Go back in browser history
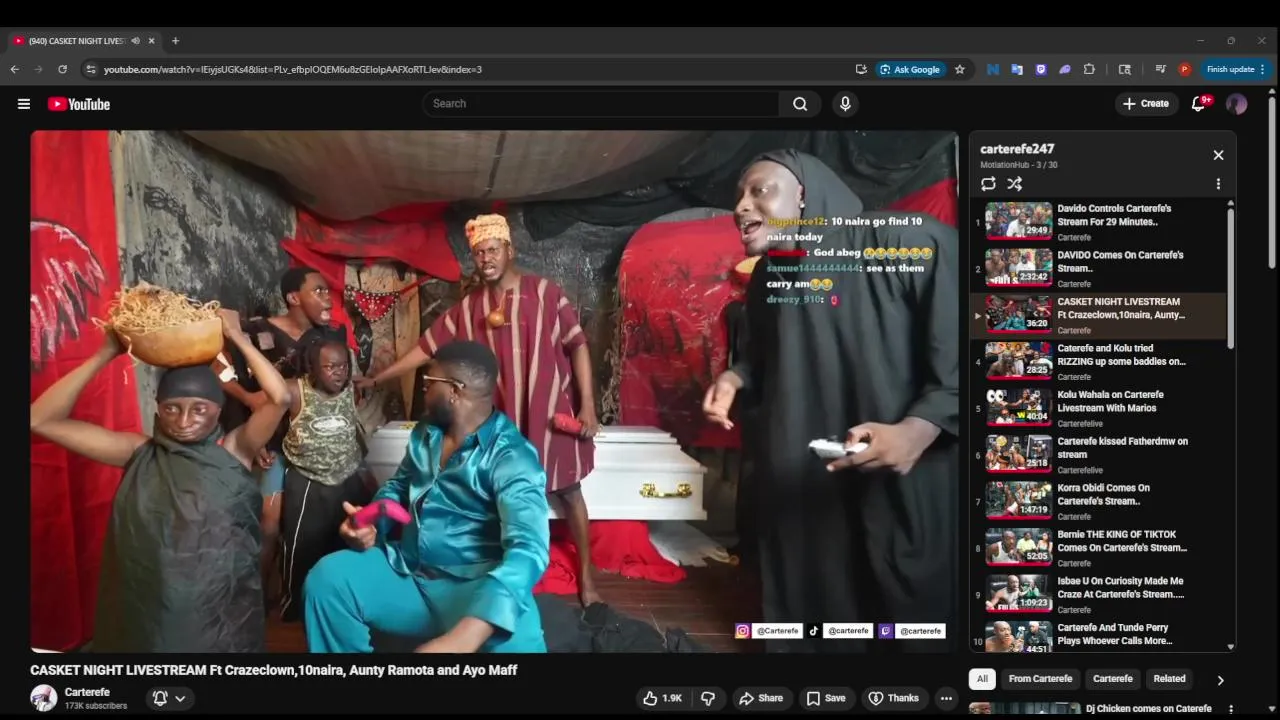This screenshot has width=1280, height=720. 14,69
